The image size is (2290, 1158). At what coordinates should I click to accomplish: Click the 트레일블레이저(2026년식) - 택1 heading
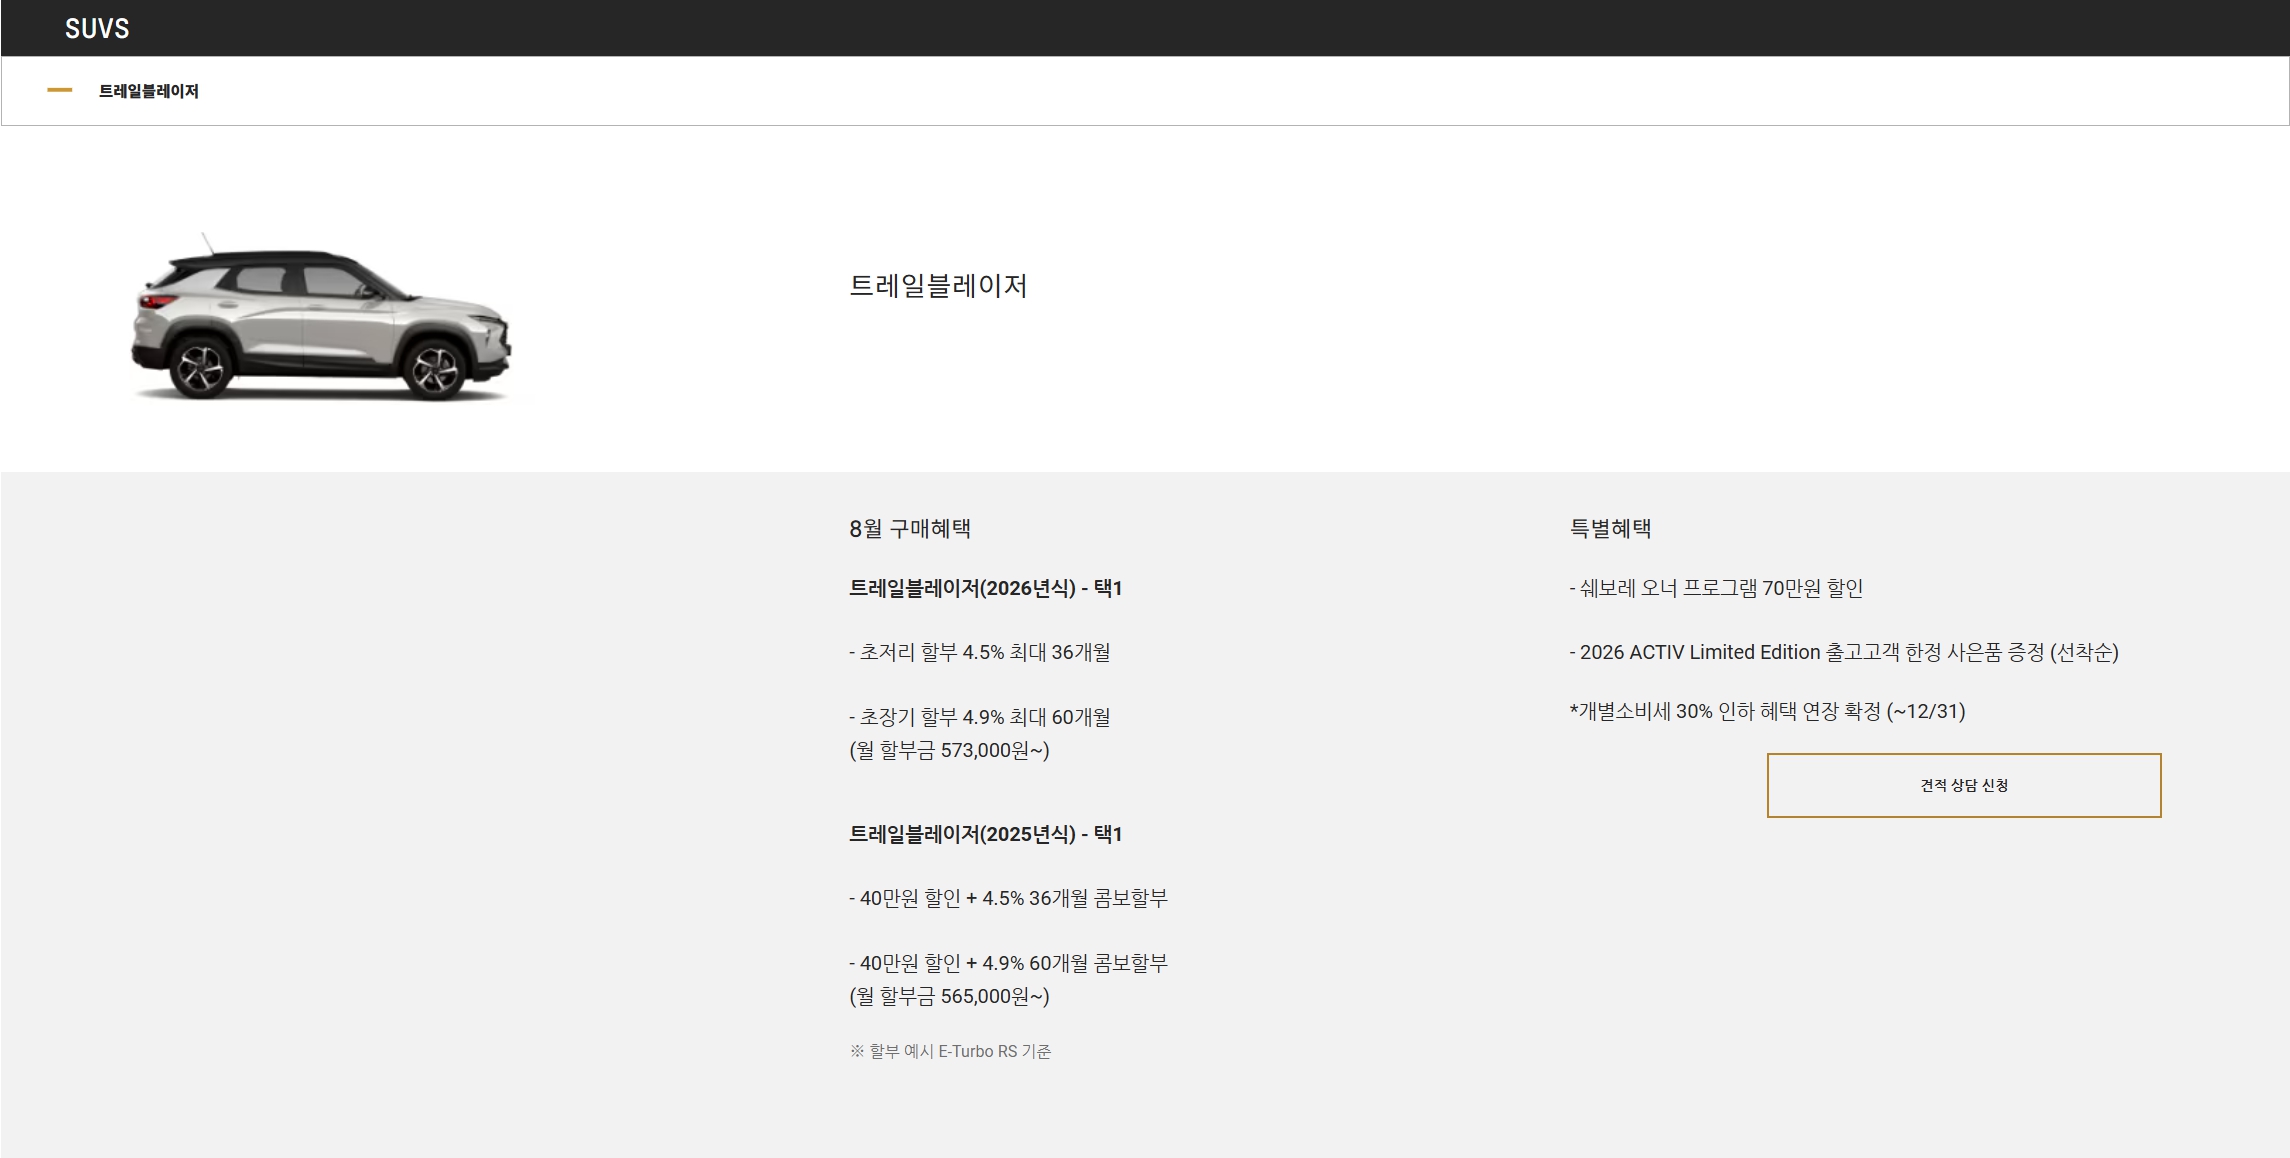(985, 588)
